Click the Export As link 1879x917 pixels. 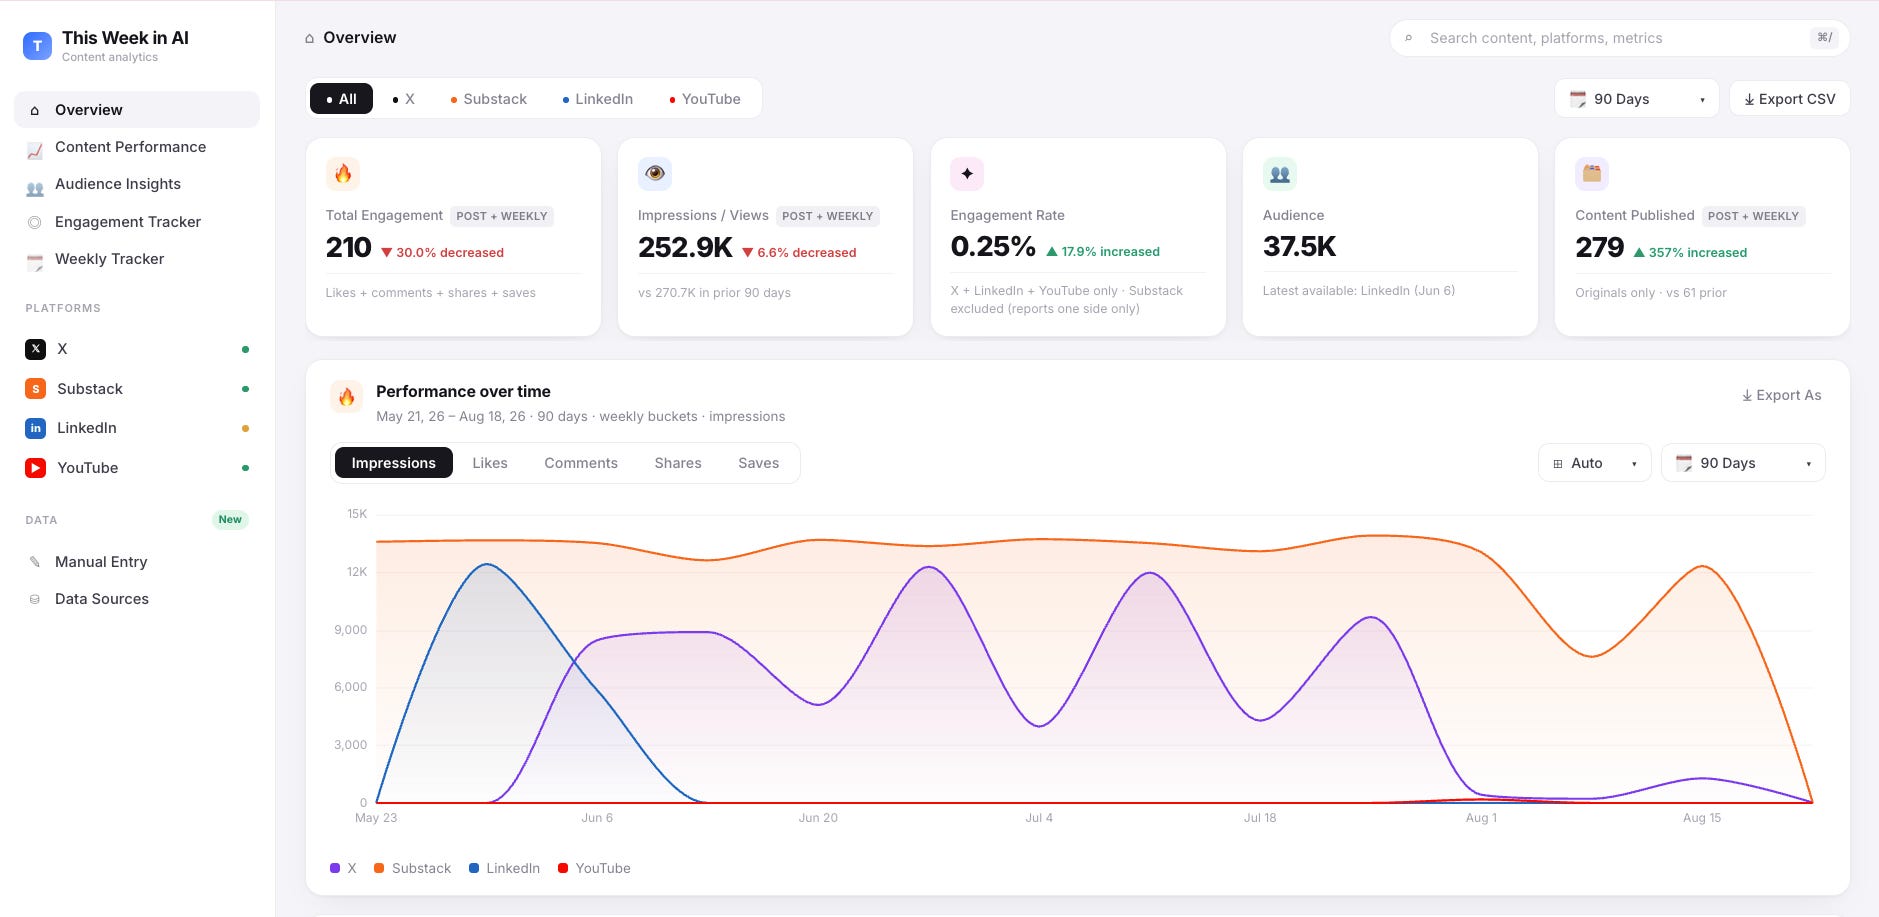pos(1781,395)
